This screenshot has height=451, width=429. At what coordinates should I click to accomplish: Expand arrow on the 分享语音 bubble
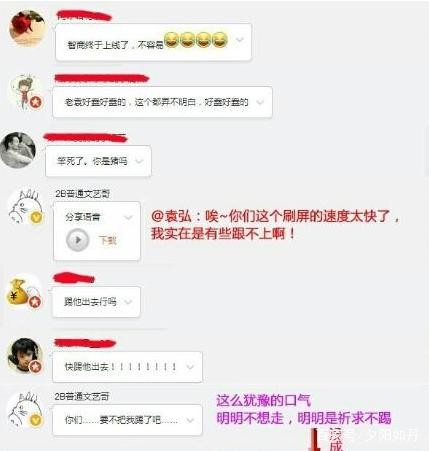tap(128, 217)
